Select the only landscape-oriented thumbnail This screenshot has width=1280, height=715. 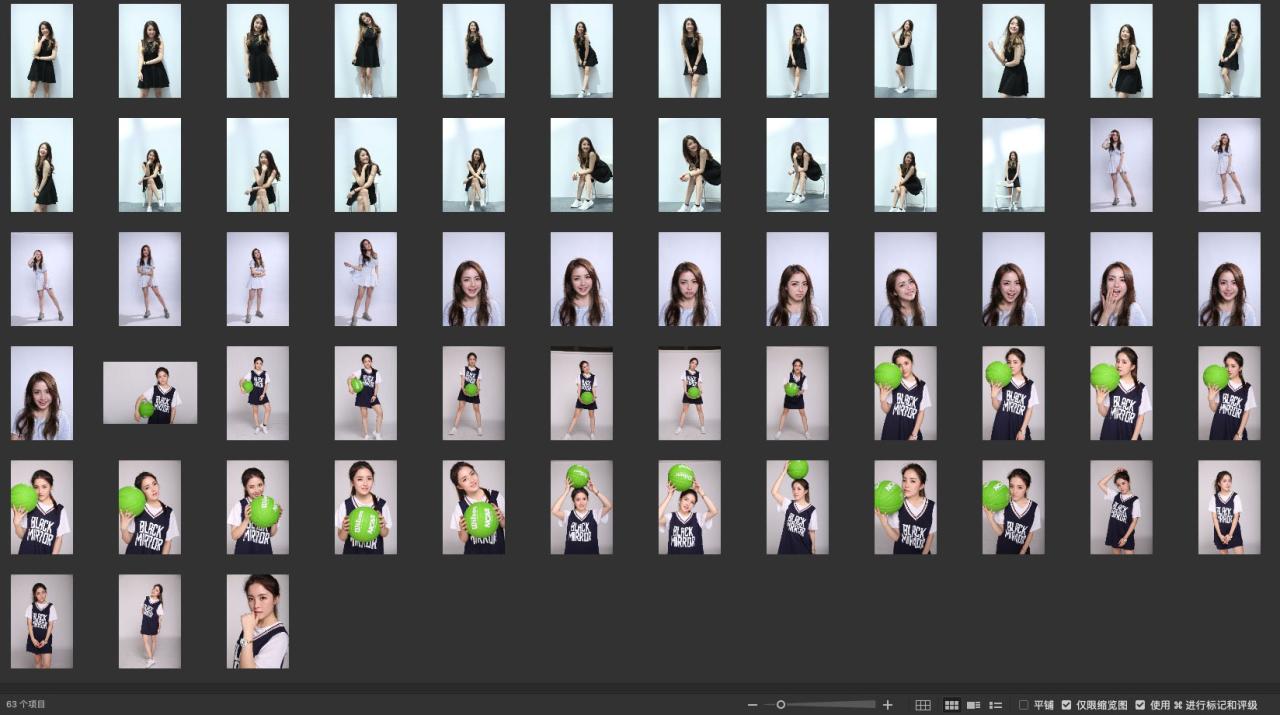150,393
